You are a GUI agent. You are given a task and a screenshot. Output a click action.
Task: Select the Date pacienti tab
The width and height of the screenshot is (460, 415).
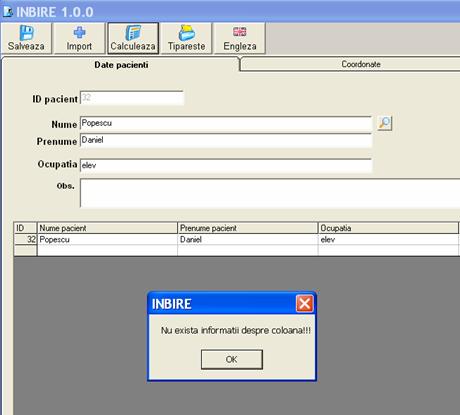point(121,65)
